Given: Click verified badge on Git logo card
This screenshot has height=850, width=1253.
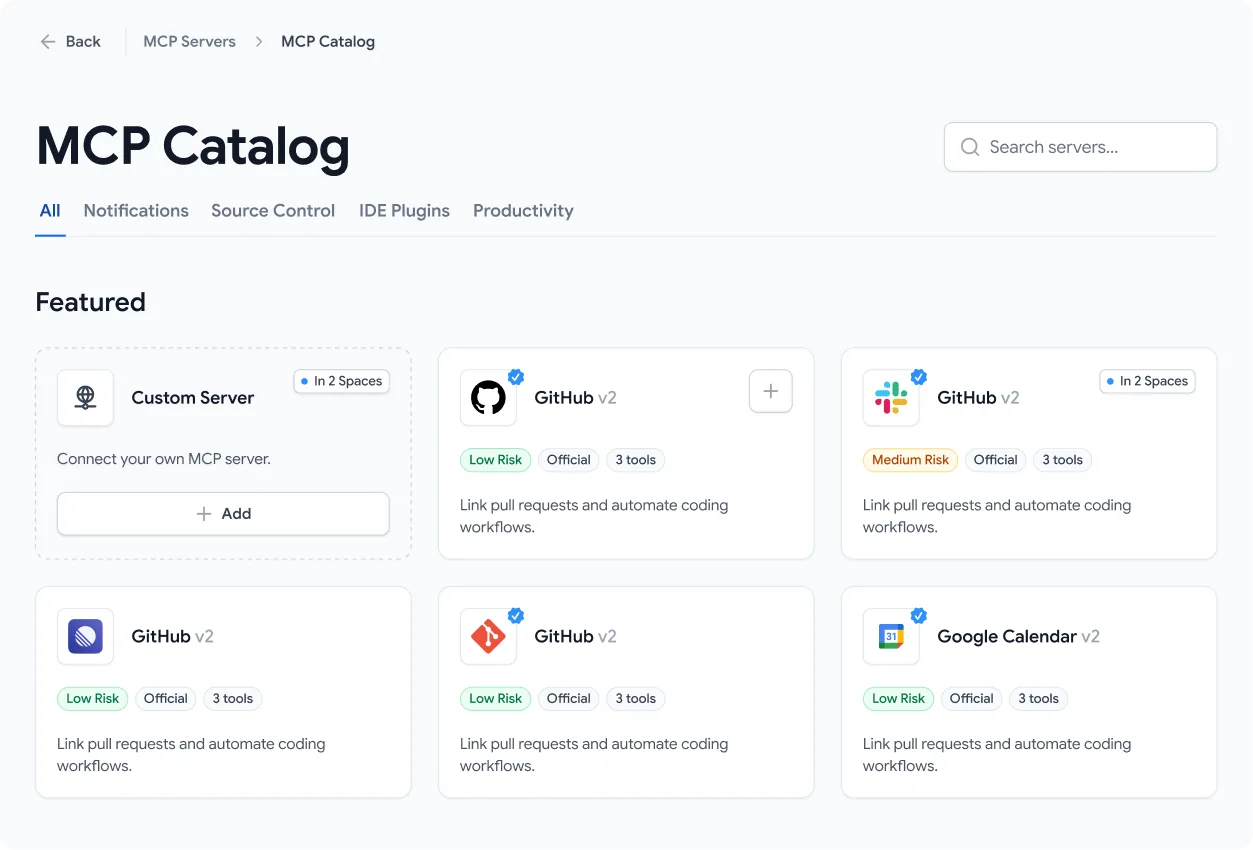Looking at the screenshot, I should pyautogui.click(x=516, y=616).
